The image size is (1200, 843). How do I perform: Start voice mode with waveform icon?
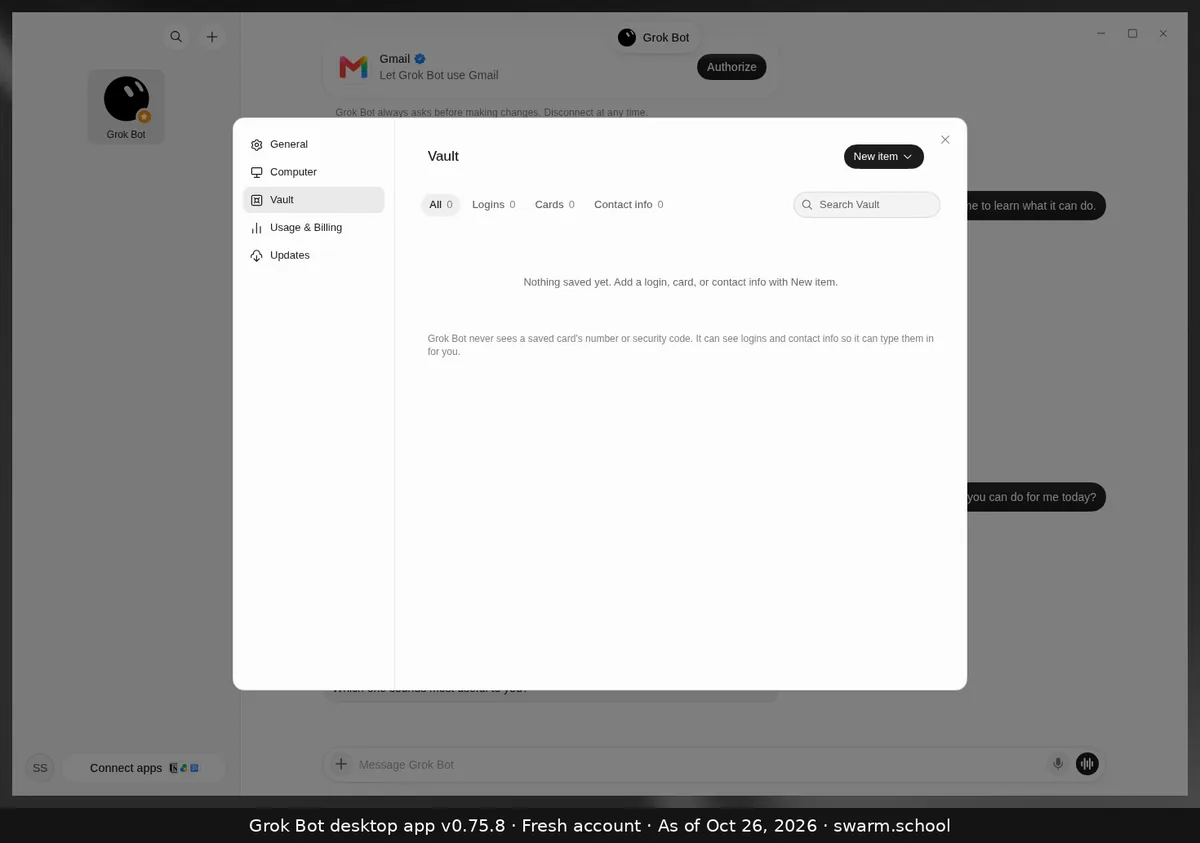pos(1087,764)
